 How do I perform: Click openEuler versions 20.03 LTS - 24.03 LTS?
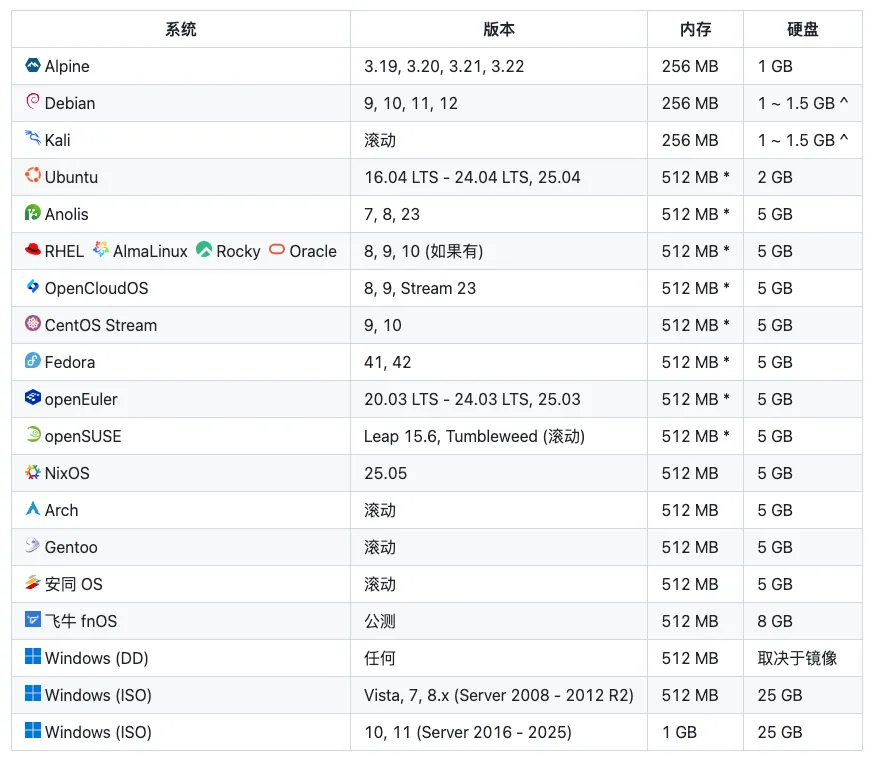pos(472,400)
